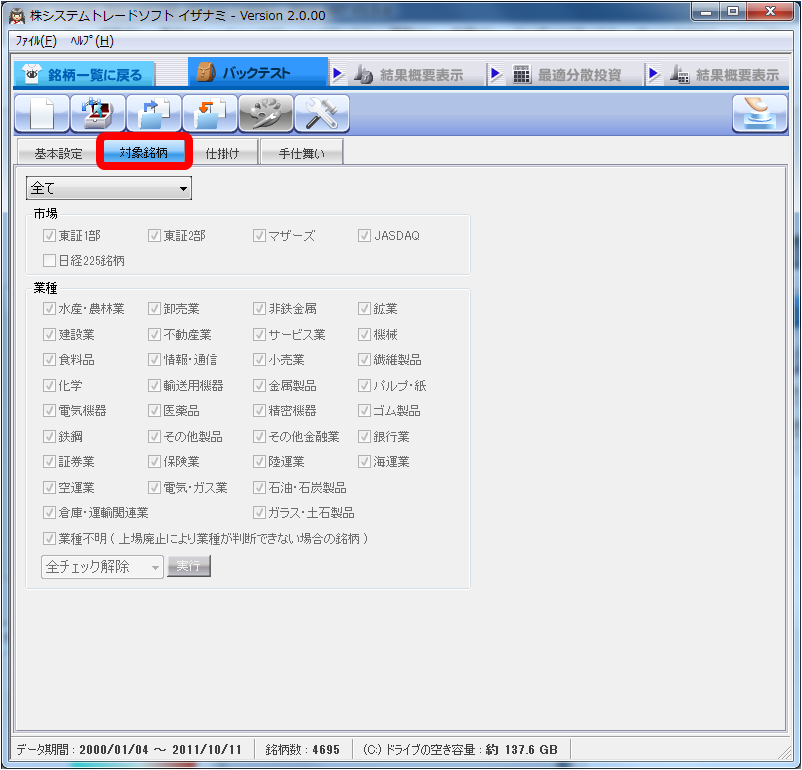Click the ドライブの空き容量 status text
This screenshot has width=802, height=770.
pos(460,750)
